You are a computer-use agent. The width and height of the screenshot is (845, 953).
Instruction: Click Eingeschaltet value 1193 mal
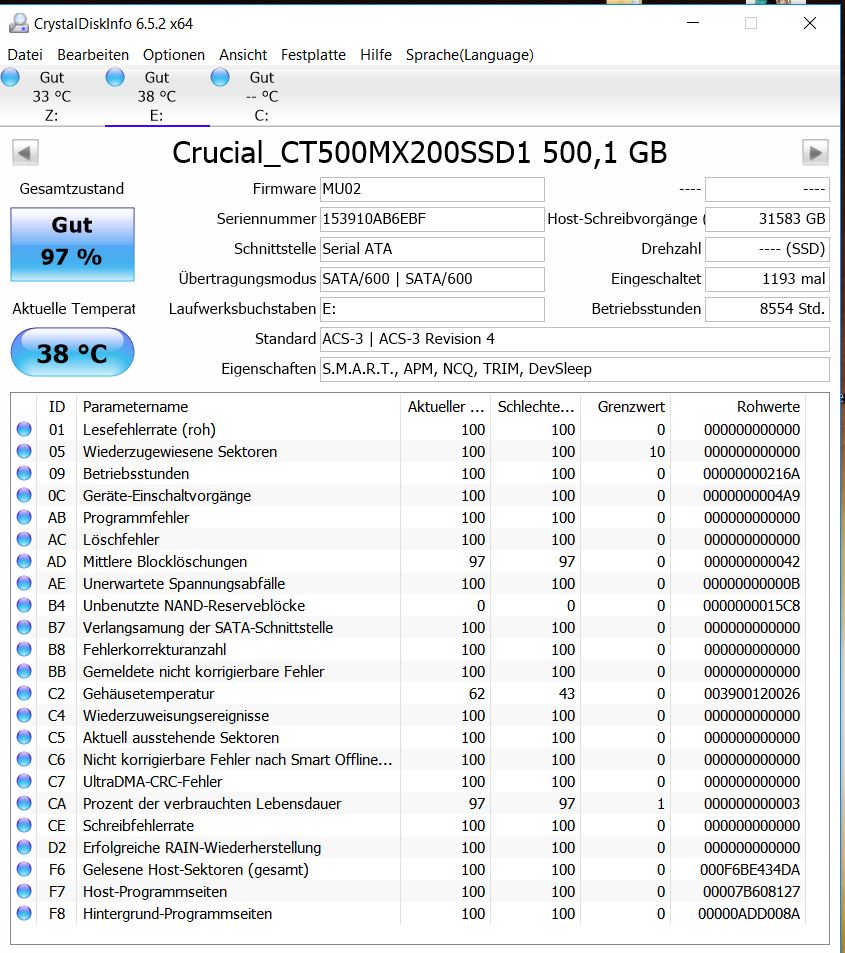tap(767, 279)
